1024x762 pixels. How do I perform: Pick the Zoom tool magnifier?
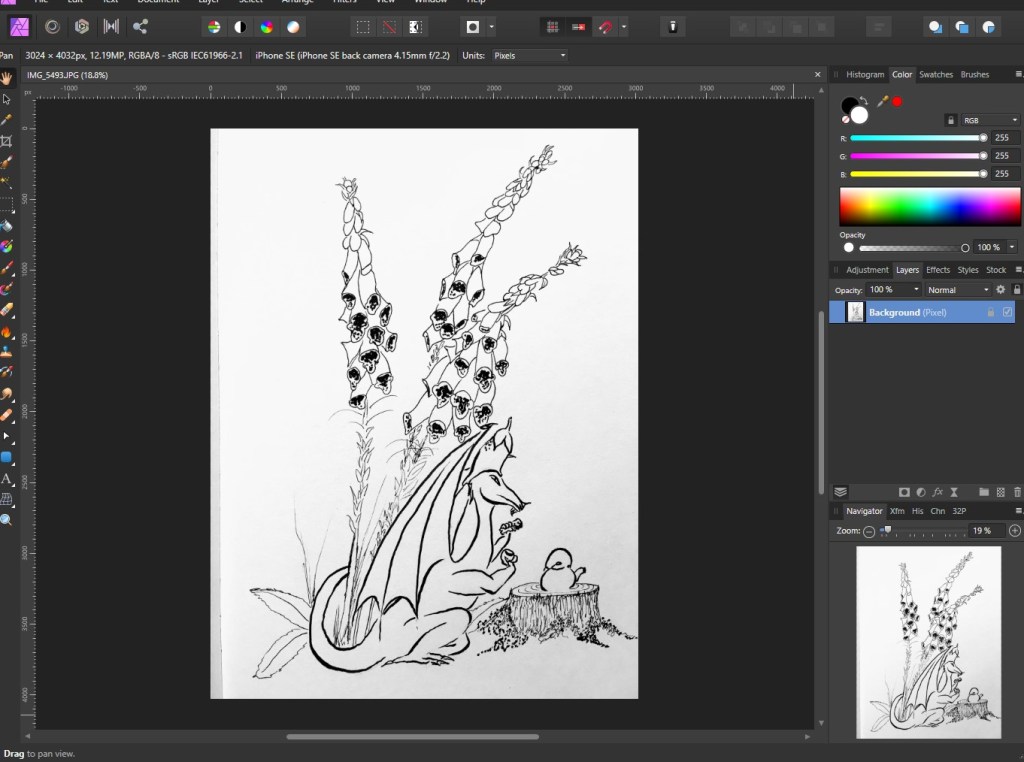coord(7,520)
